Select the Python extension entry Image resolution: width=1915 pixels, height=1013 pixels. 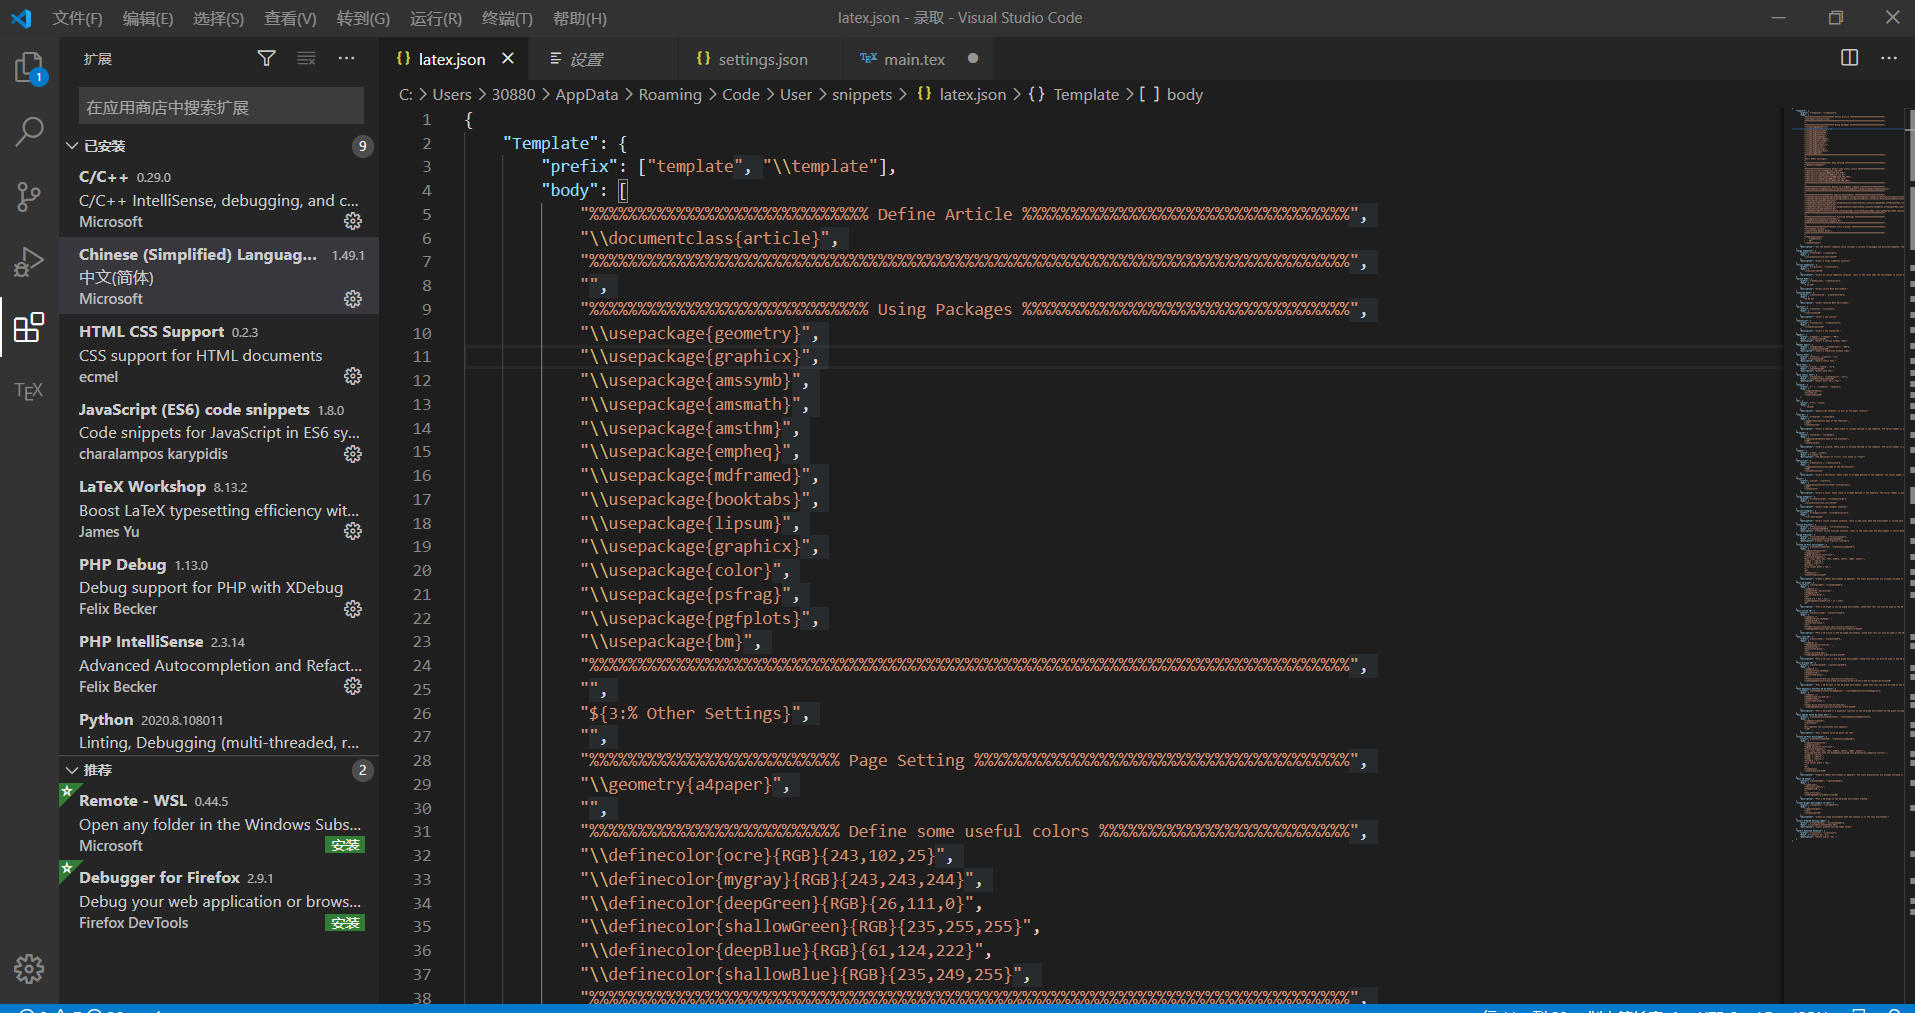coord(219,731)
